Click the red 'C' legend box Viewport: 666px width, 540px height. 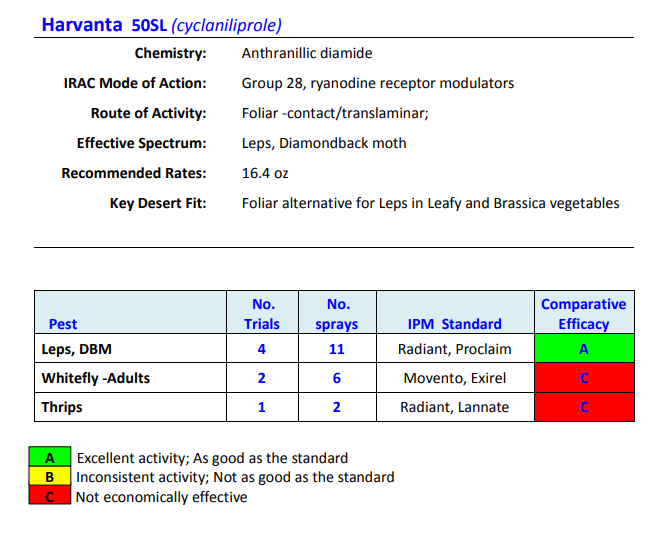[50, 495]
